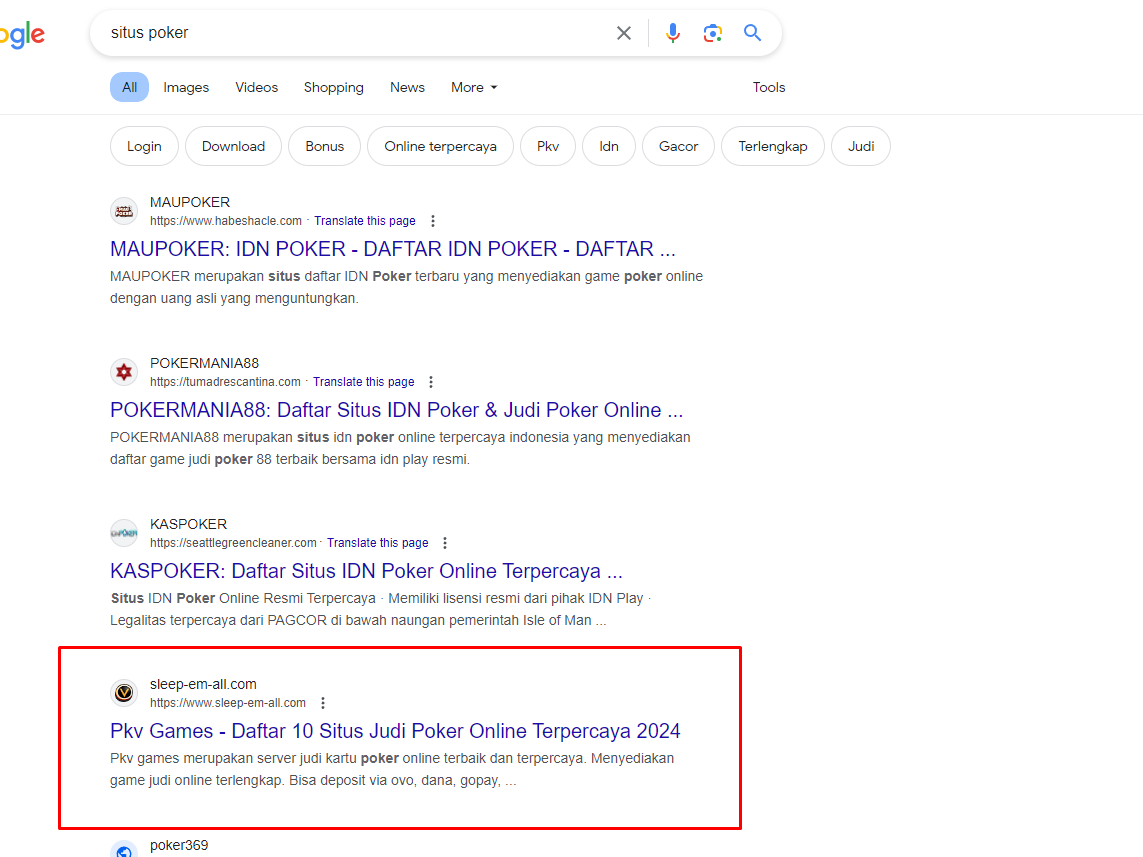Click the blue magnifying glass search icon
This screenshot has width=1143, height=857.
pyautogui.click(x=753, y=33)
